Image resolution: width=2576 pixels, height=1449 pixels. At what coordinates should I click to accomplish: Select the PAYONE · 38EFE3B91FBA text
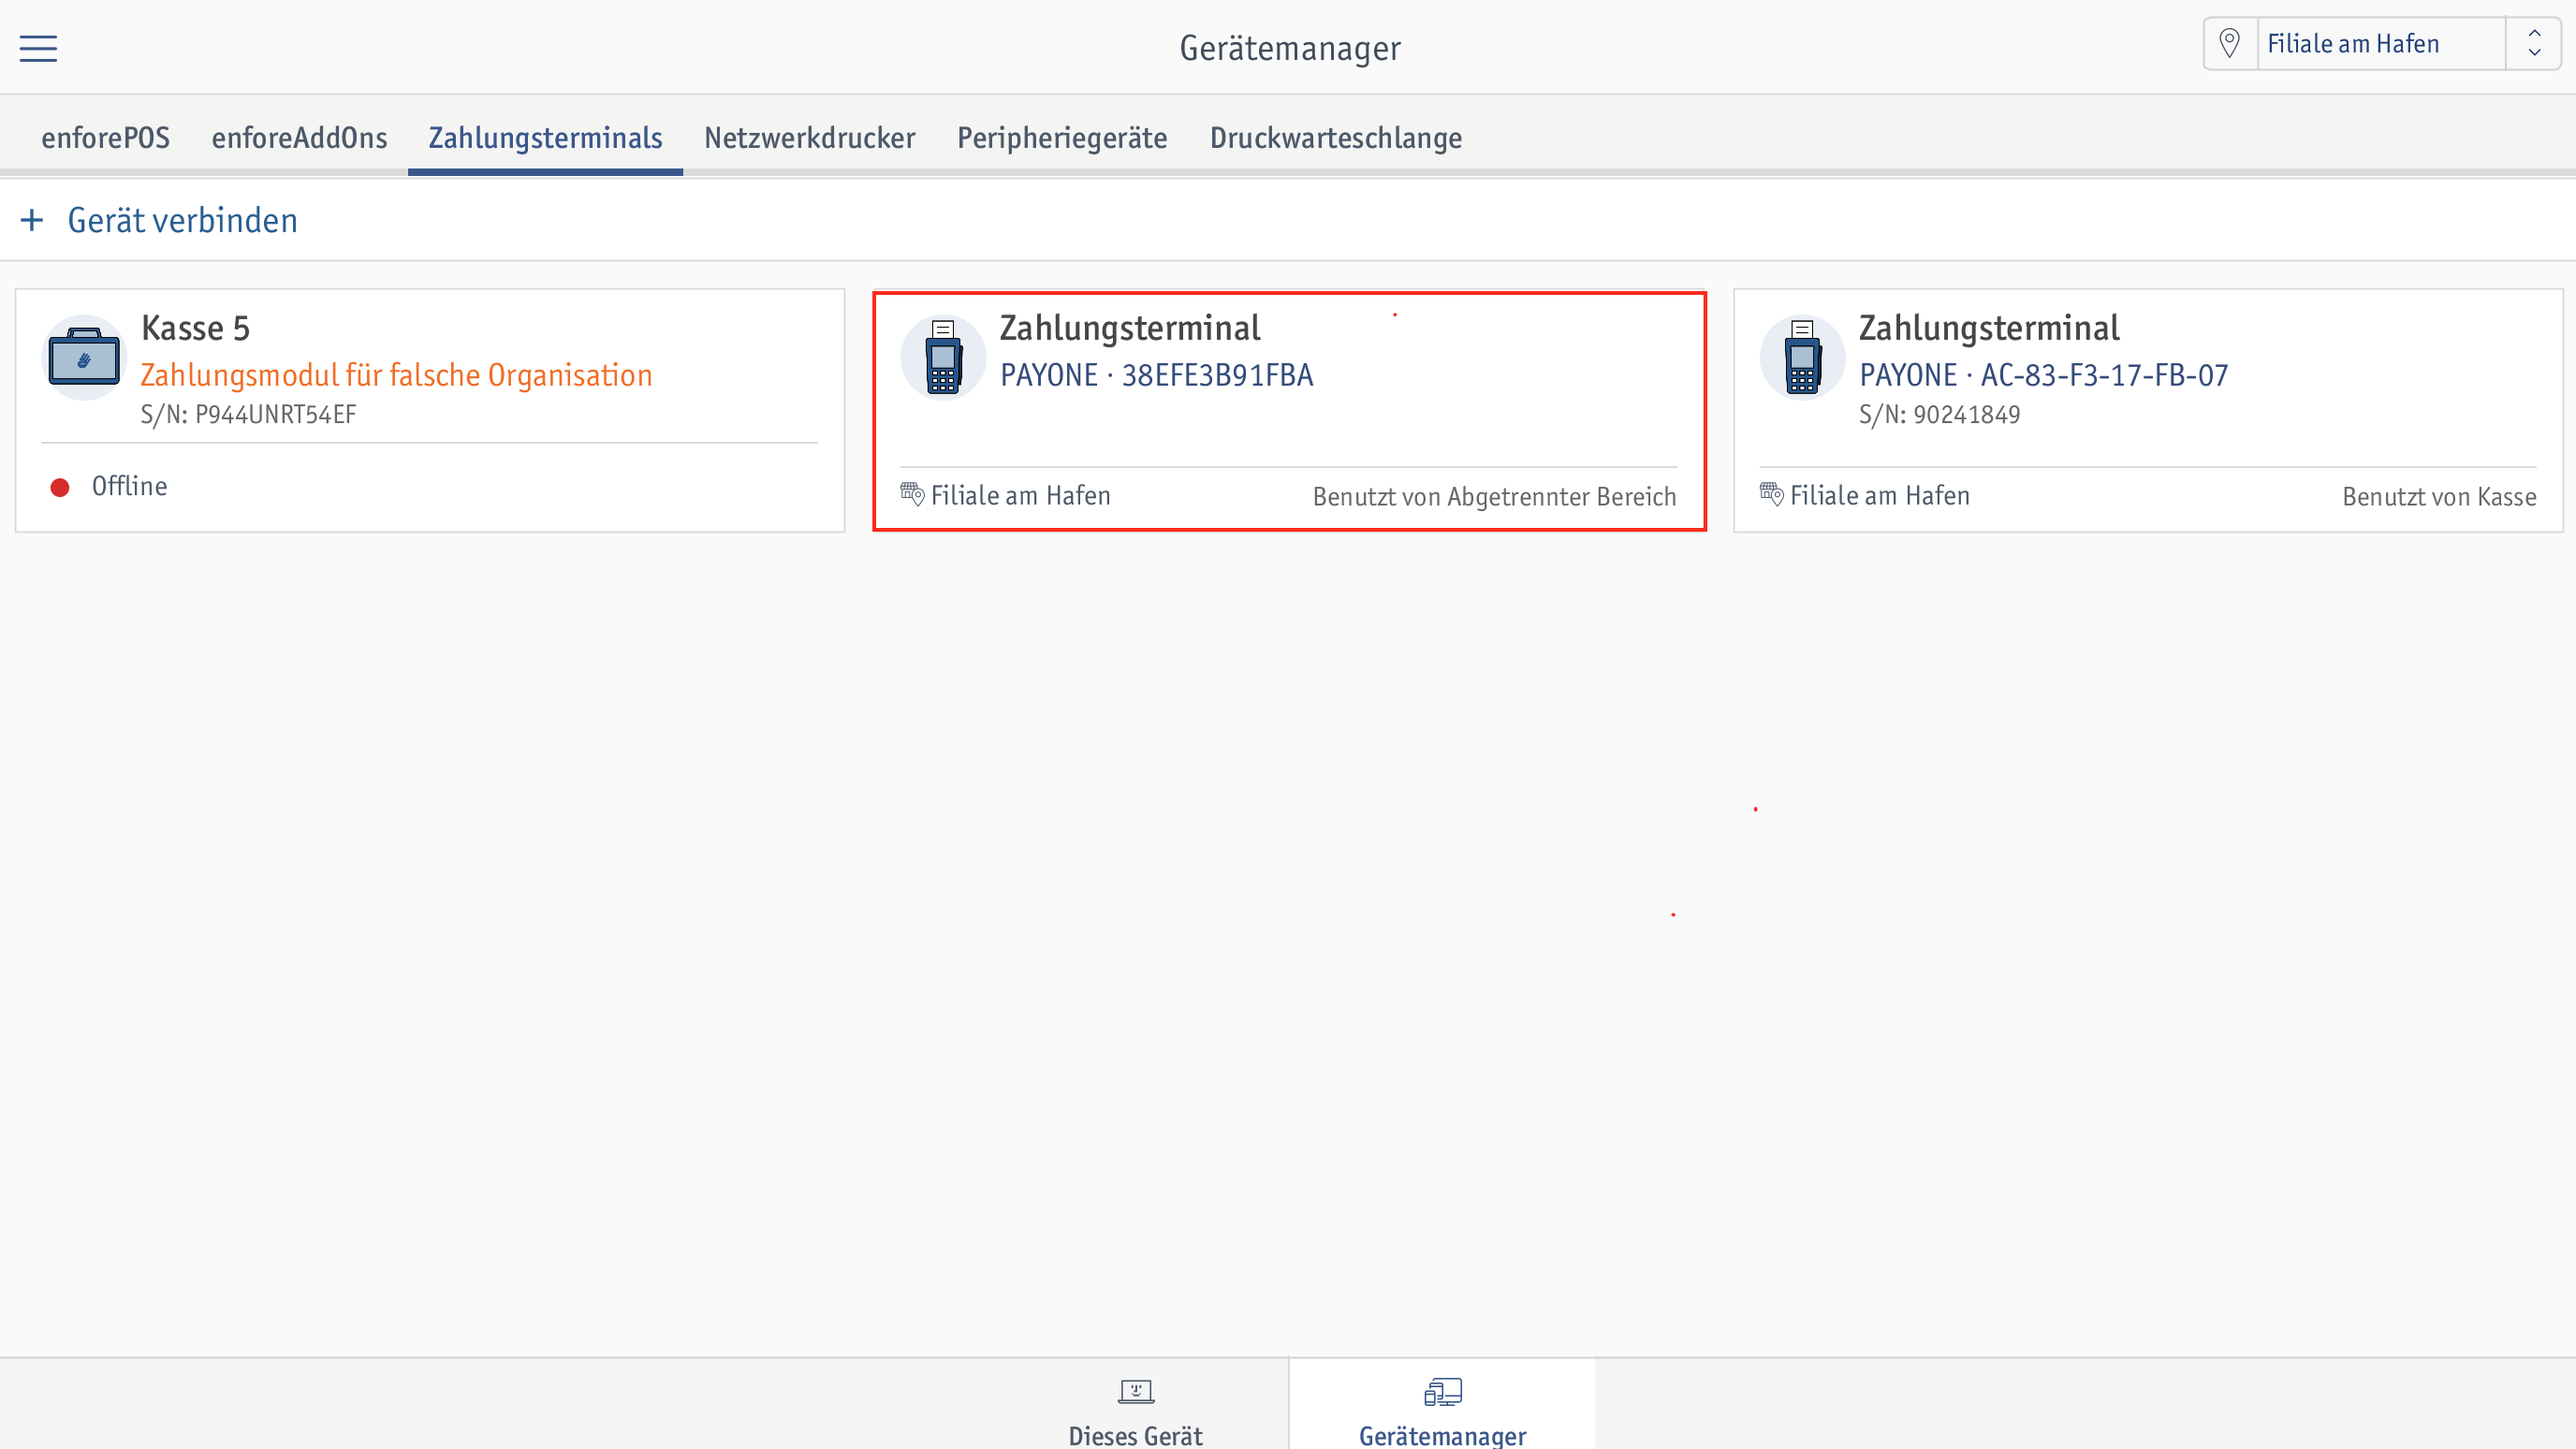point(1156,375)
